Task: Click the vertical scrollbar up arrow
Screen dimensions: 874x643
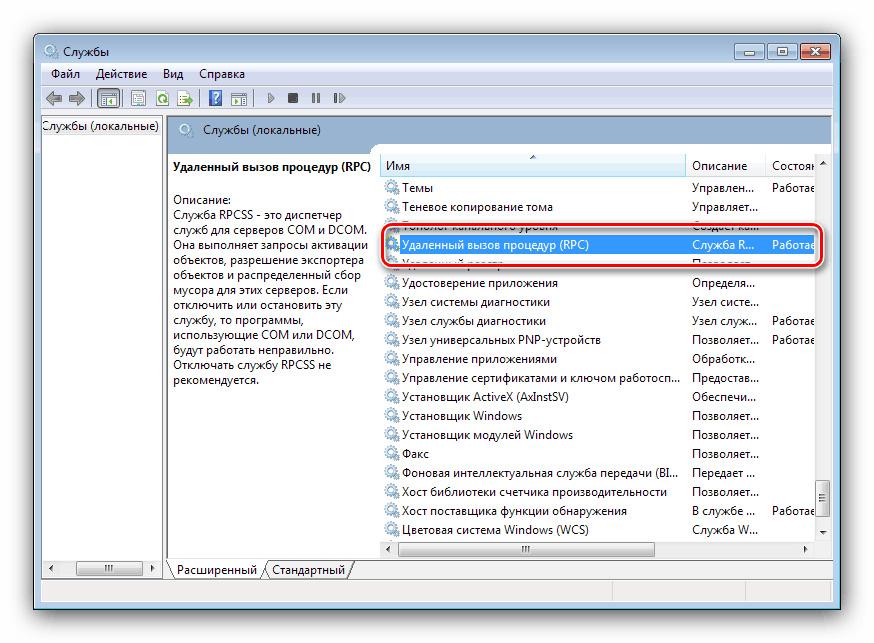Action: click(x=823, y=163)
